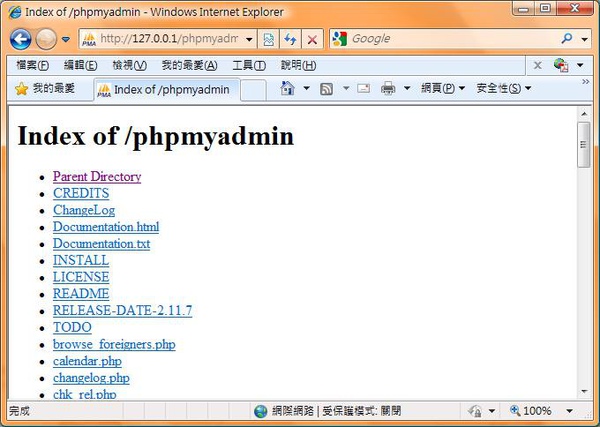Open the 安全性(S) safety menu

pos(504,88)
